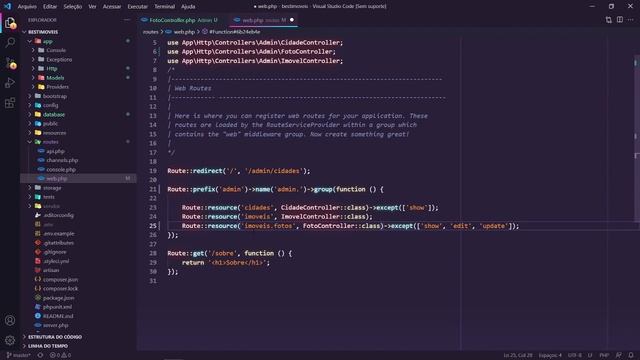Screen dimensions: 640x360
Task: Open the Editar menu
Action: 50,6
